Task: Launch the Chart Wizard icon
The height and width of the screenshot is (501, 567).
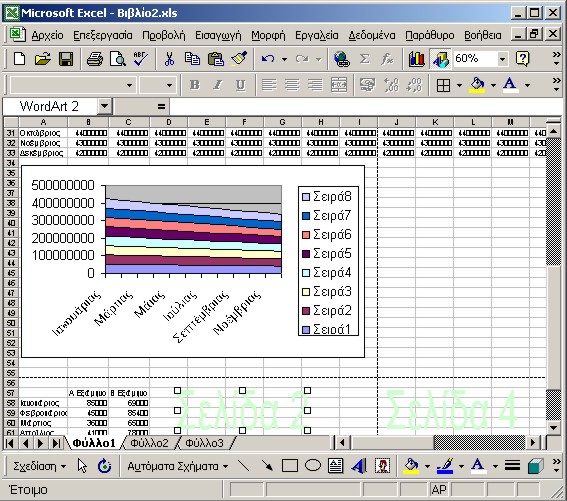Action: coord(416,59)
